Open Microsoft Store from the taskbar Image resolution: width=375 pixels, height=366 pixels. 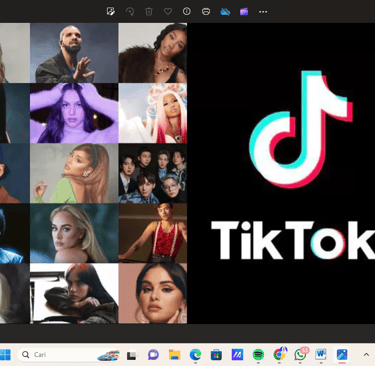coord(216,355)
